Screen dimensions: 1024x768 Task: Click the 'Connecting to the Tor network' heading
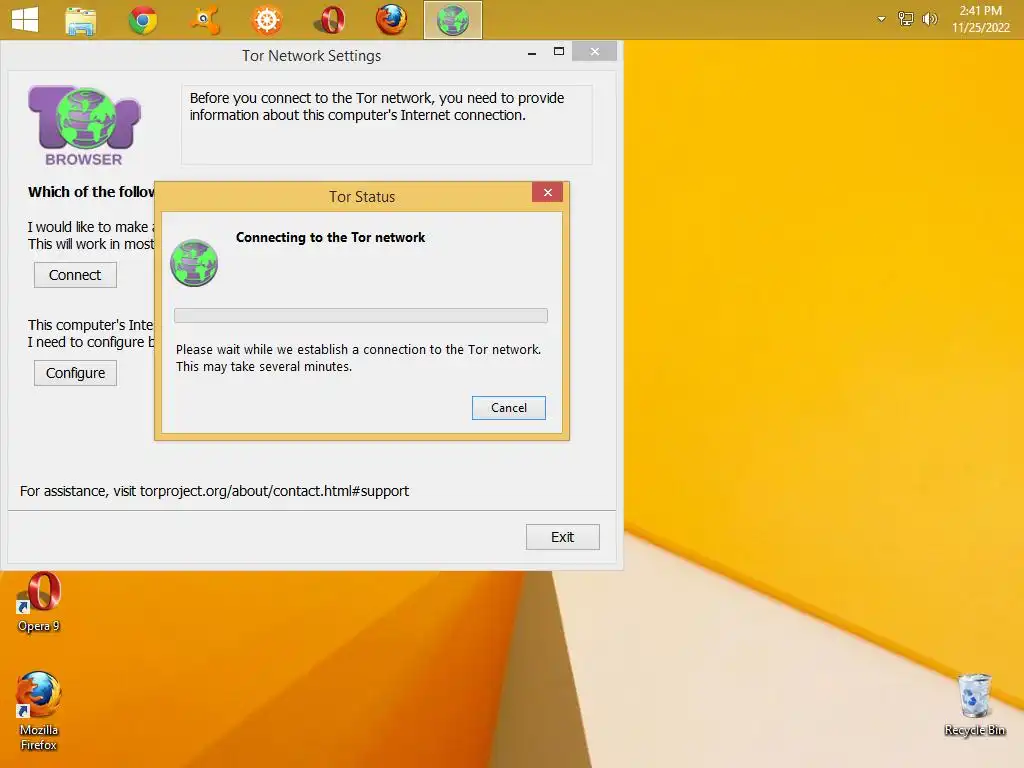pos(330,238)
